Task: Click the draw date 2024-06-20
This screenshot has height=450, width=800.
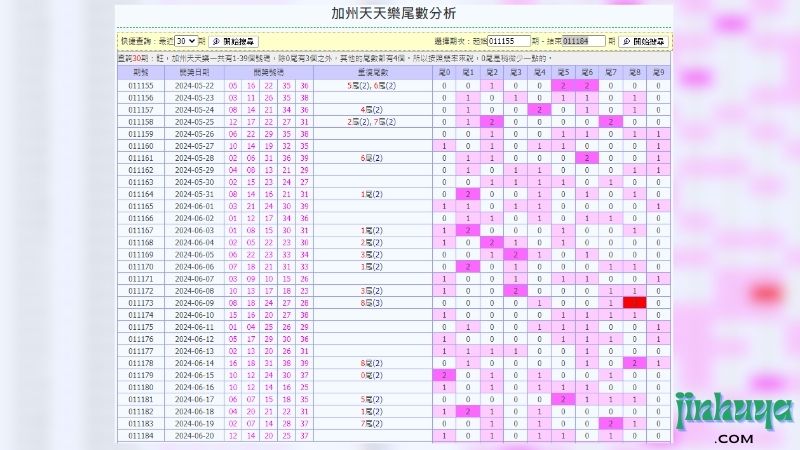Action: click(194, 436)
